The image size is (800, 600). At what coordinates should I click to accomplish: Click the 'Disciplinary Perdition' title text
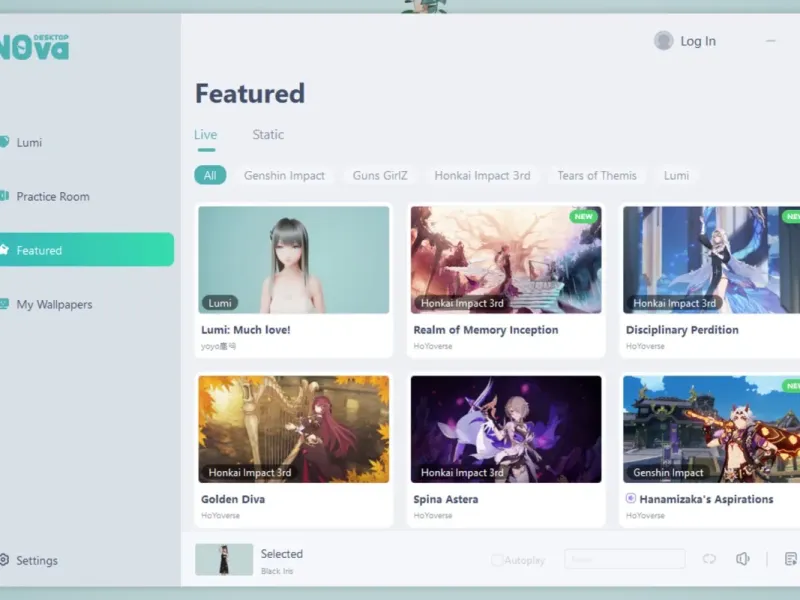[x=682, y=330]
